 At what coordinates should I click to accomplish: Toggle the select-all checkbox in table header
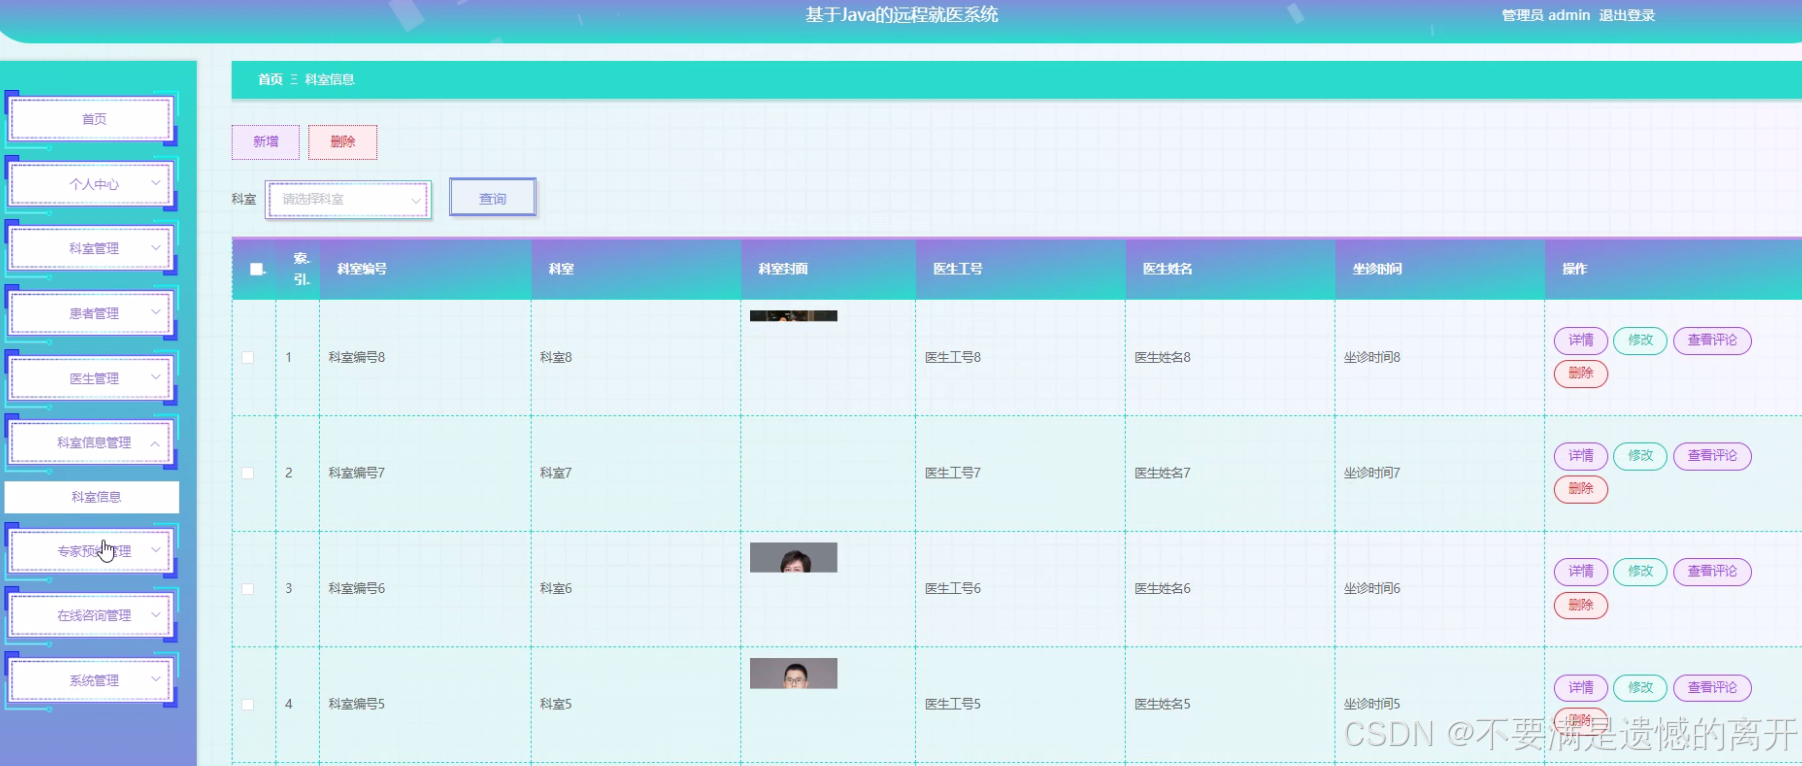tap(256, 269)
